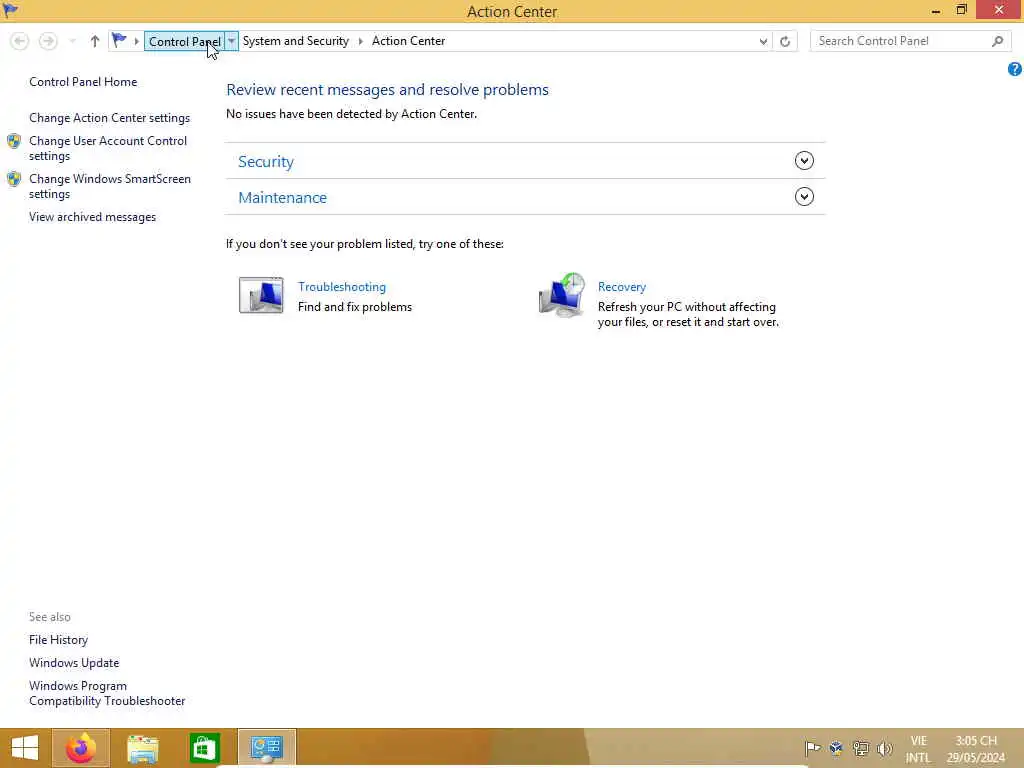This screenshot has height=768, width=1024.
Task: Launch Firefox from the taskbar
Action: click(x=81, y=748)
